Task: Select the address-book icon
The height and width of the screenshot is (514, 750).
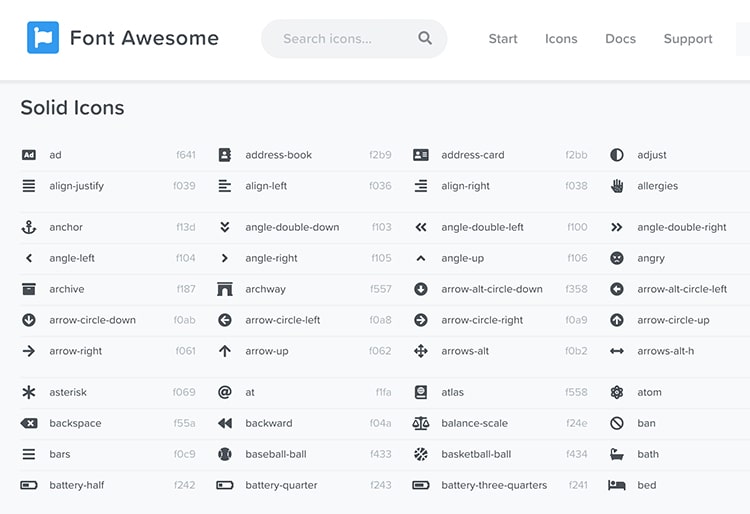Action: click(x=225, y=155)
